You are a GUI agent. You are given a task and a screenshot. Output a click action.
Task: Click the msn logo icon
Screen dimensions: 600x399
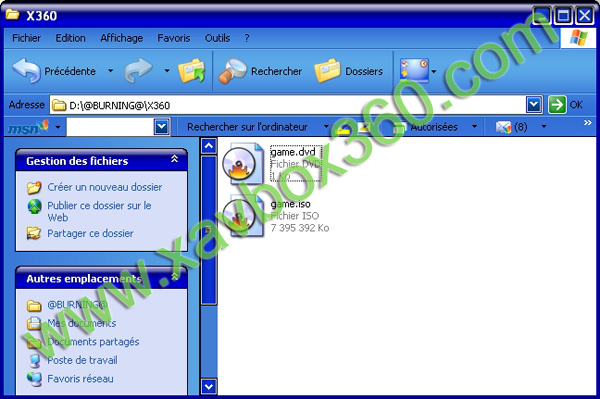(x=29, y=127)
